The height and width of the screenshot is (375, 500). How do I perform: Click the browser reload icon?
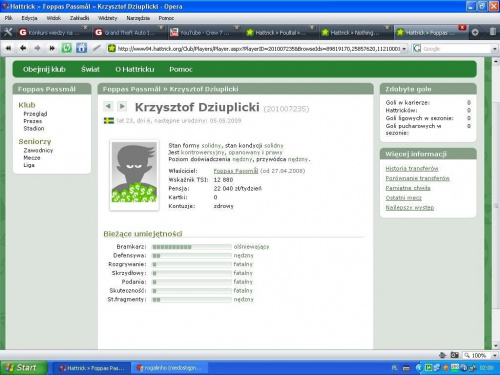click(x=67, y=48)
